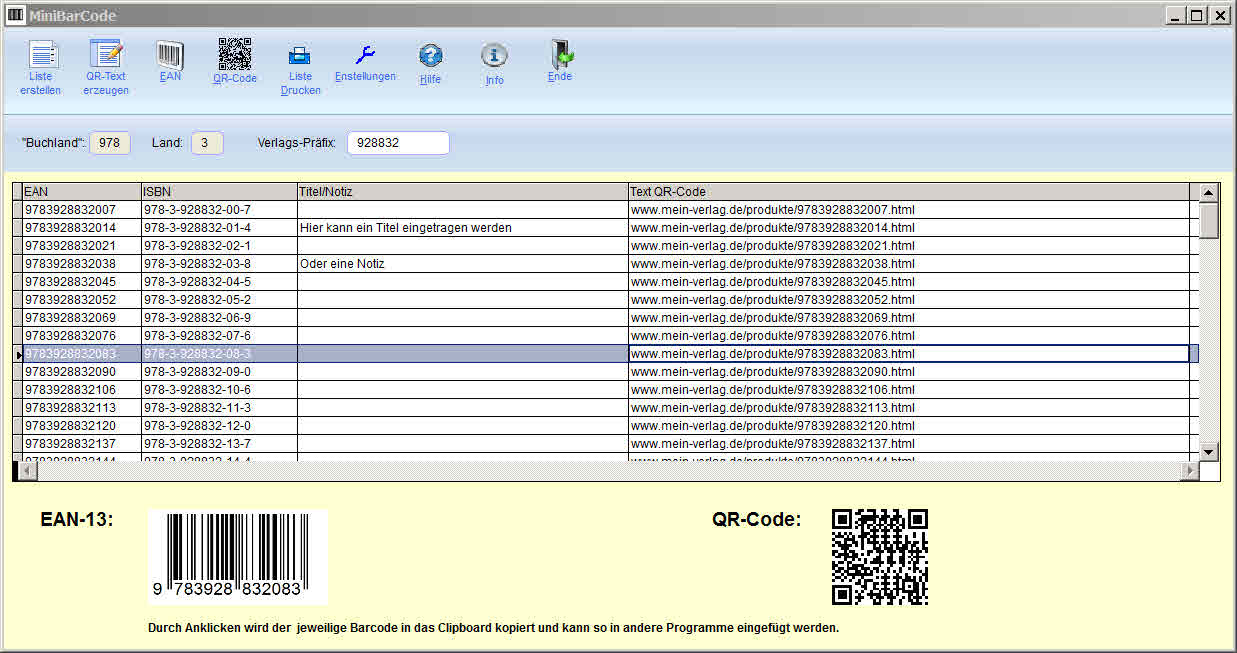The image size is (1237, 653).
Task: Select EAN cell 9783928832090
Action: (82, 372)
